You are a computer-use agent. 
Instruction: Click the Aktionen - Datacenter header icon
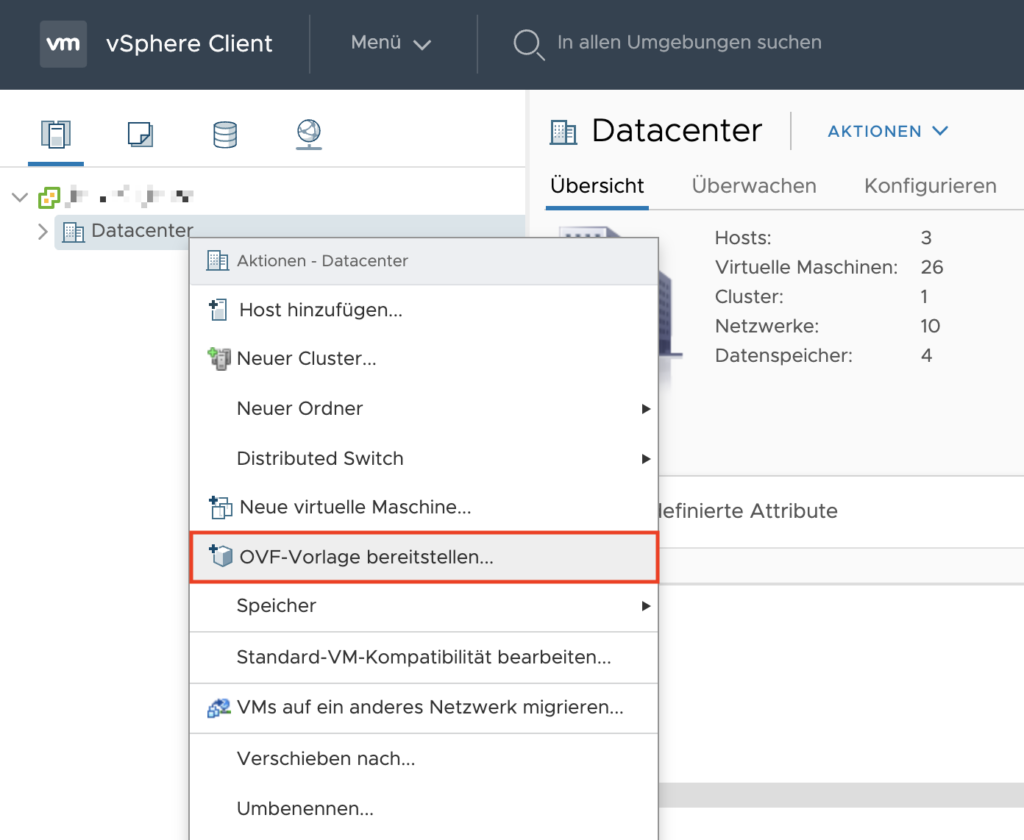click(217, 261)
